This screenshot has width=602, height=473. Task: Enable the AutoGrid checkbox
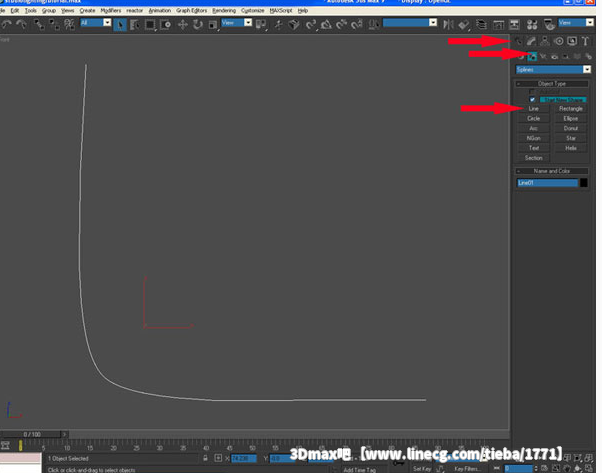532,92
